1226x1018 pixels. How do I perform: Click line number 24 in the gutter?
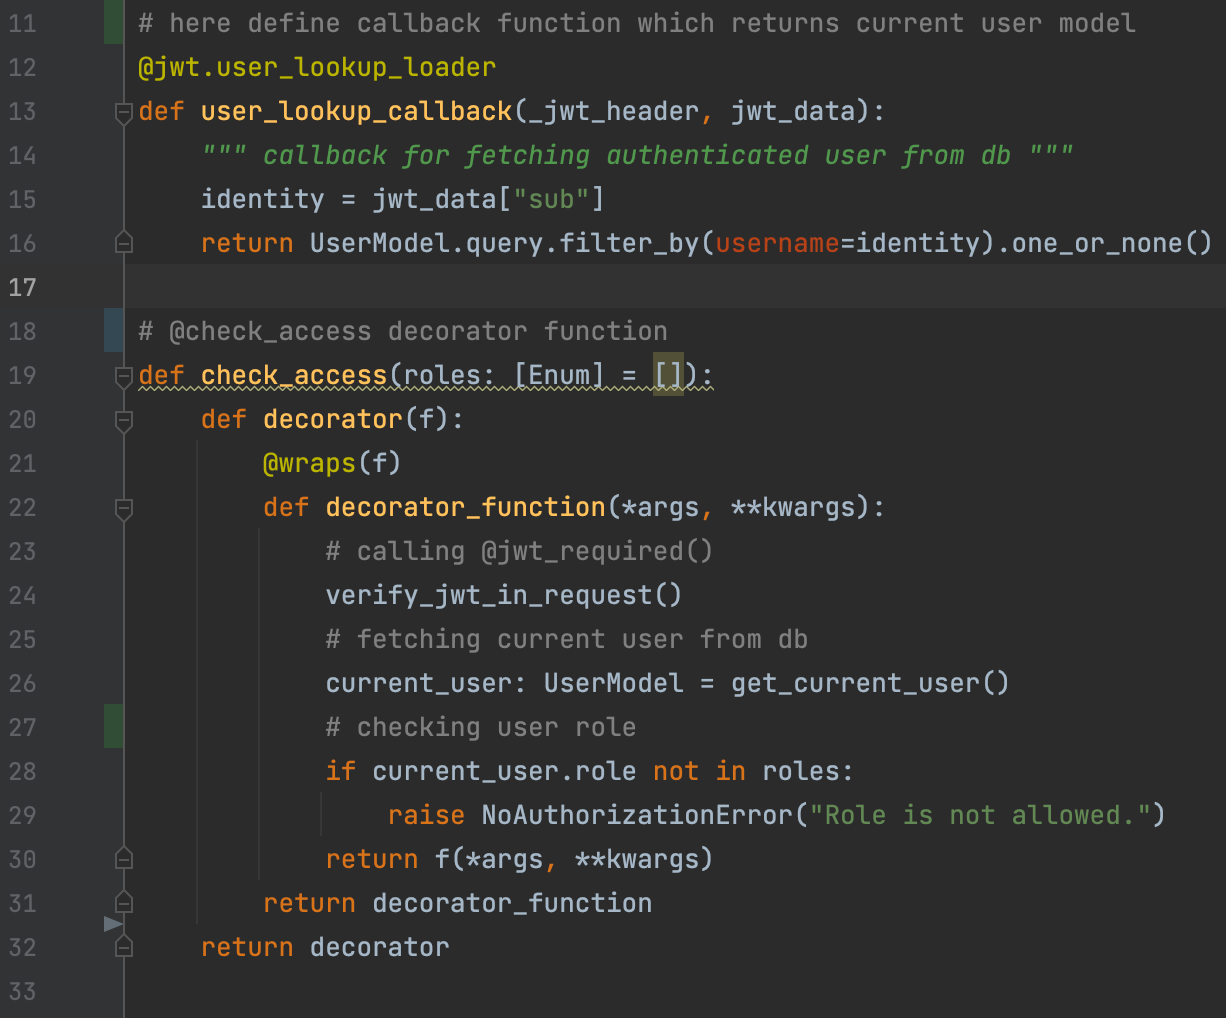coord(22,595)
